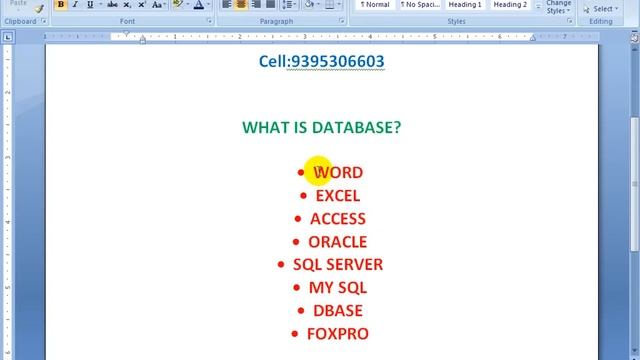Click ACCESS bullet item
This screenshot has height=360, width=640.
[338, 219]
